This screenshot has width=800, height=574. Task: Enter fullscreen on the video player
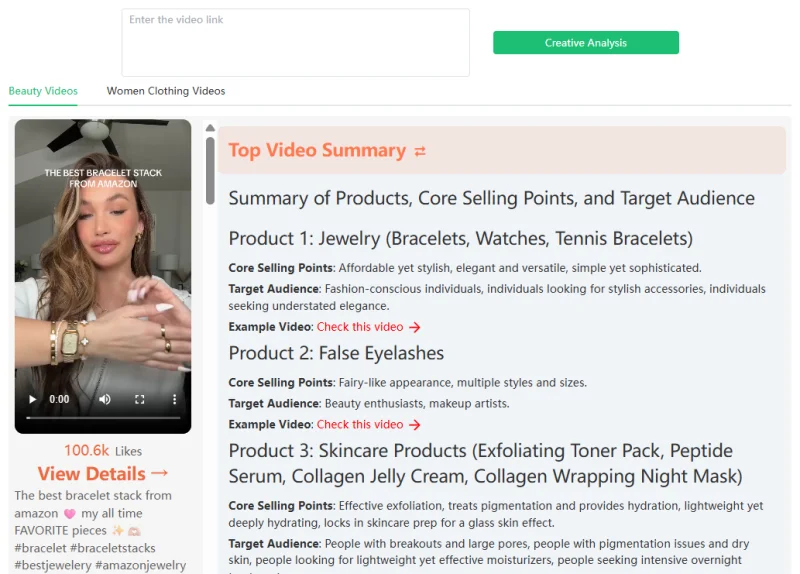click(x=140, y=399)
